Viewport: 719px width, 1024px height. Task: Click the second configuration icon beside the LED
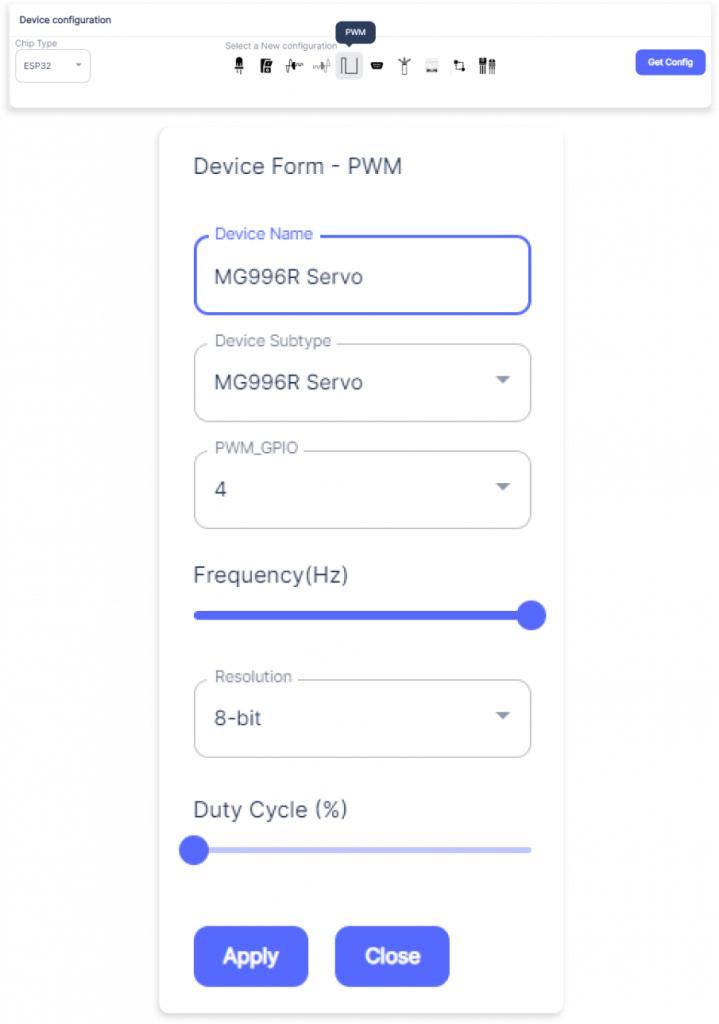point(266,66)
